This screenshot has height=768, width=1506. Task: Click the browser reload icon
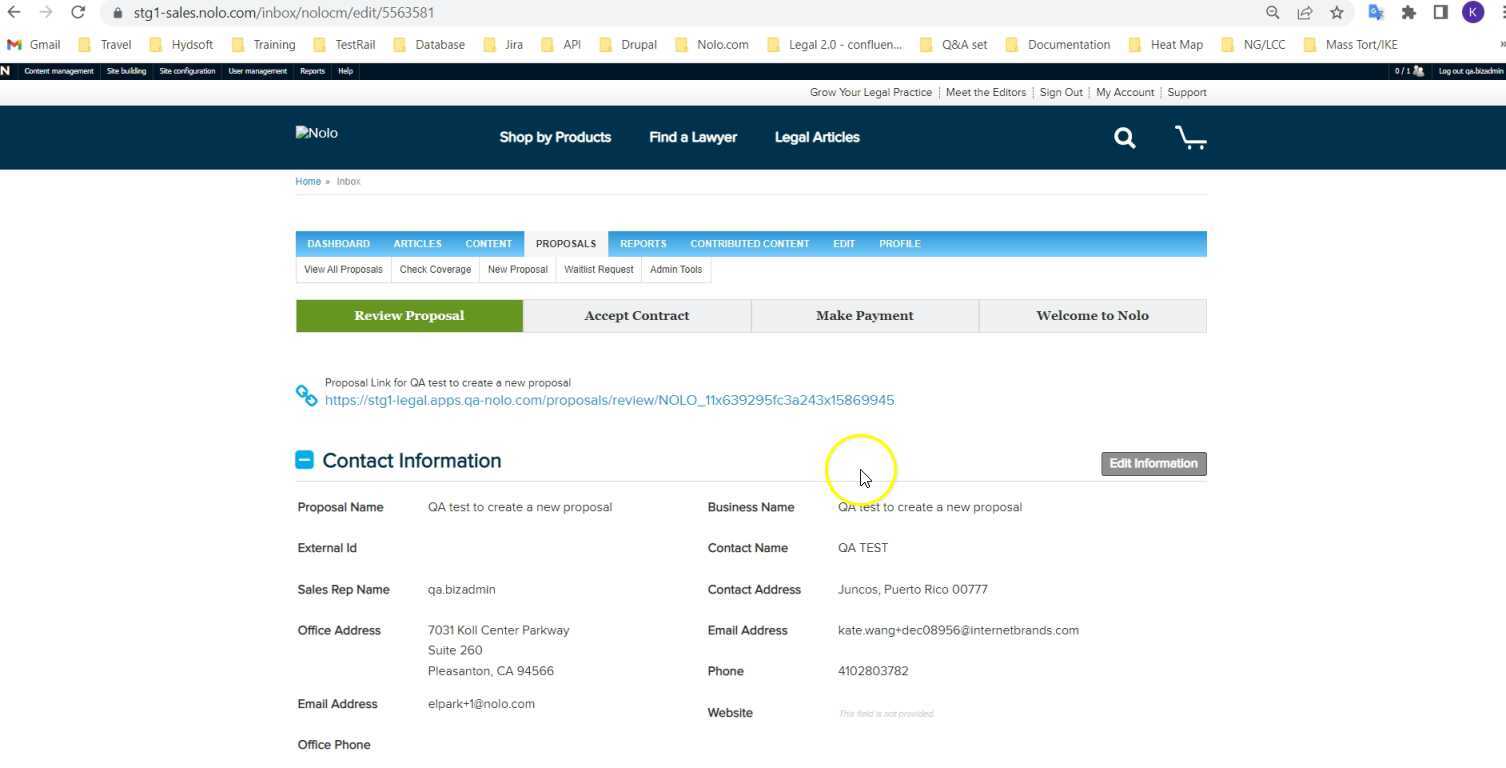pyautogui.click(x=78, y=13)
